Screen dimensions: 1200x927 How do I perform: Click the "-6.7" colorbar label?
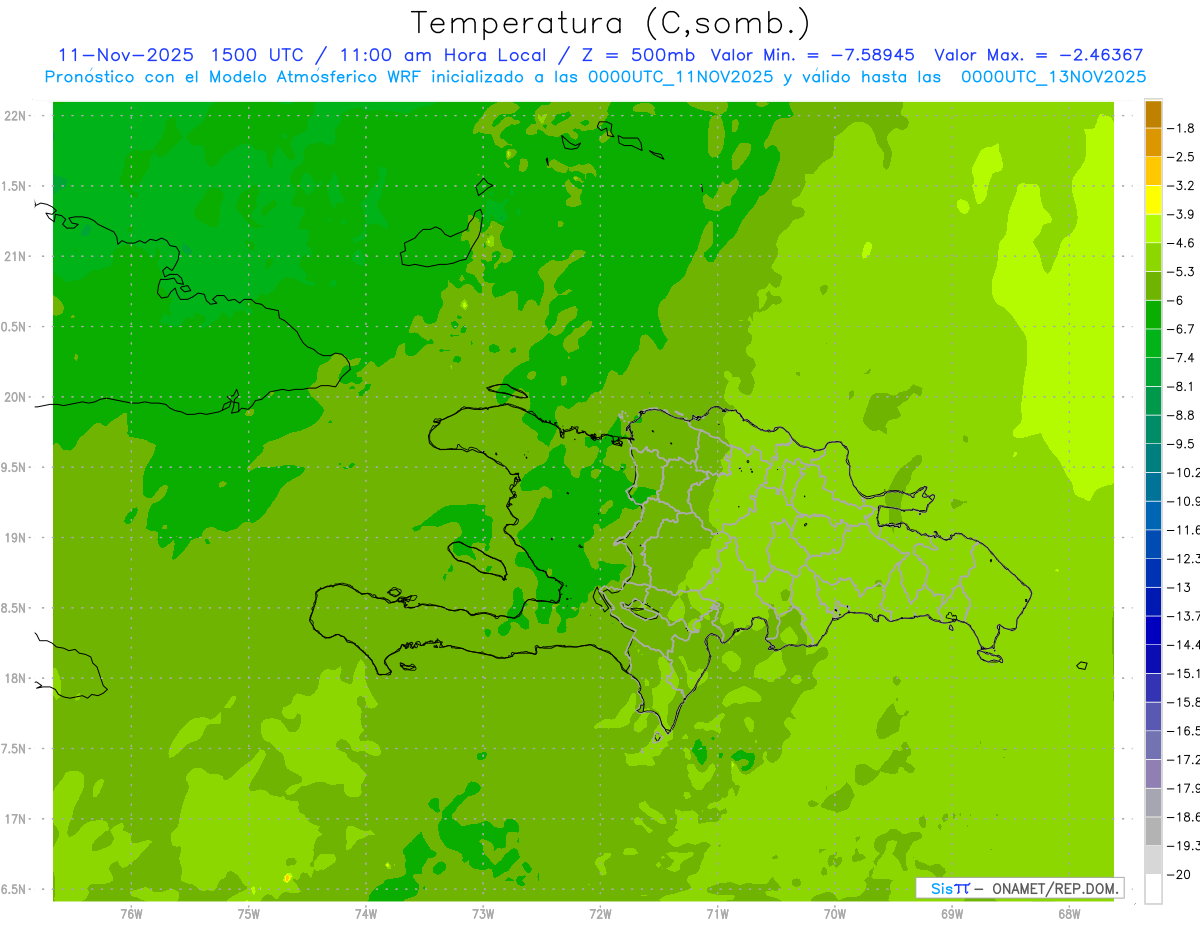(1183, 329)
